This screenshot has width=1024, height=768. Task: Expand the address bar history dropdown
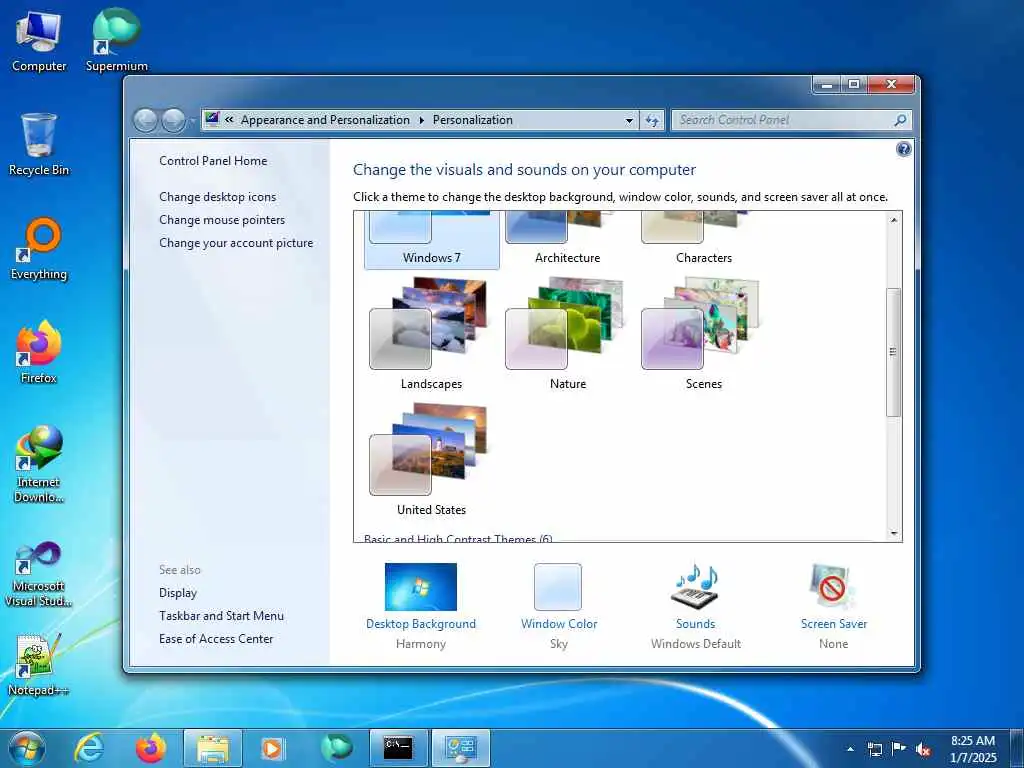pyautogui.click(x=629, y=120)
